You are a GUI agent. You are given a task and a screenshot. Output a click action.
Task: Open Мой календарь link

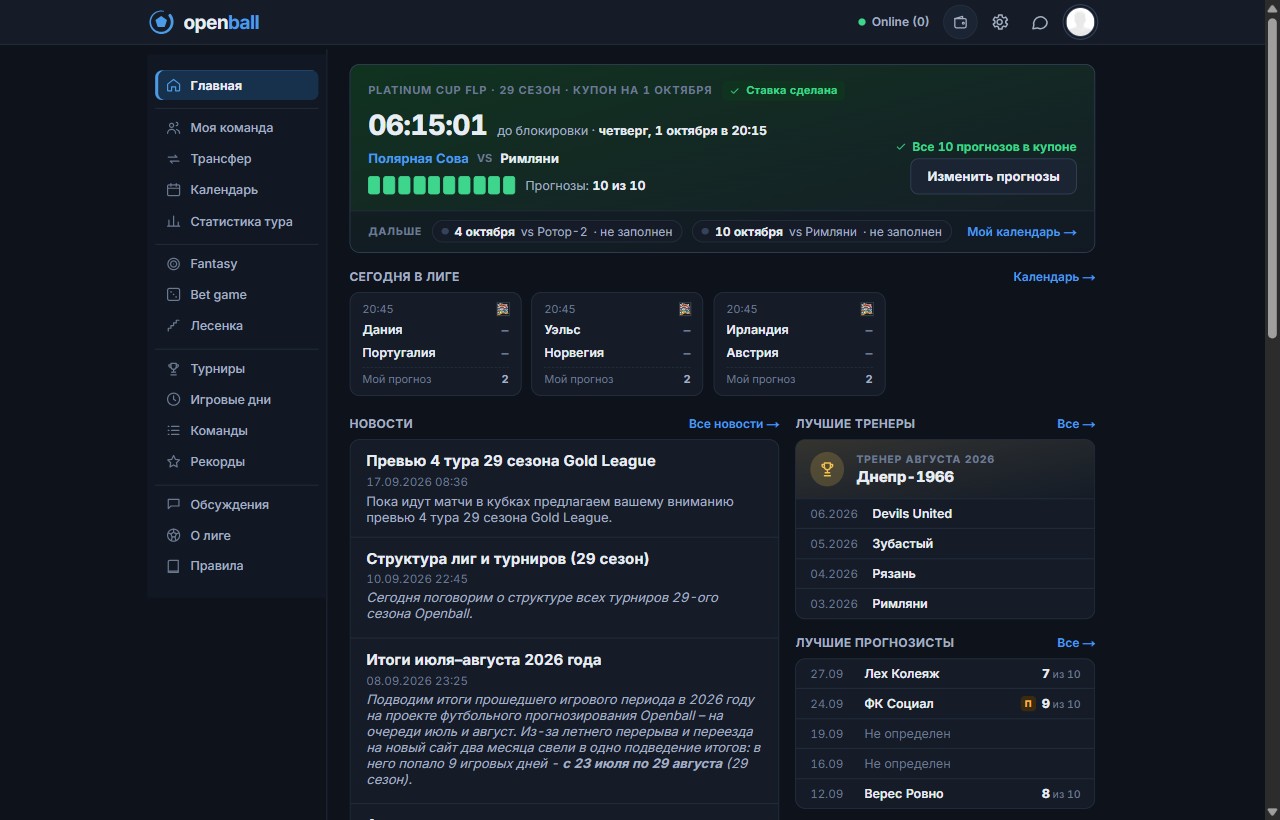coord(1021,232)
